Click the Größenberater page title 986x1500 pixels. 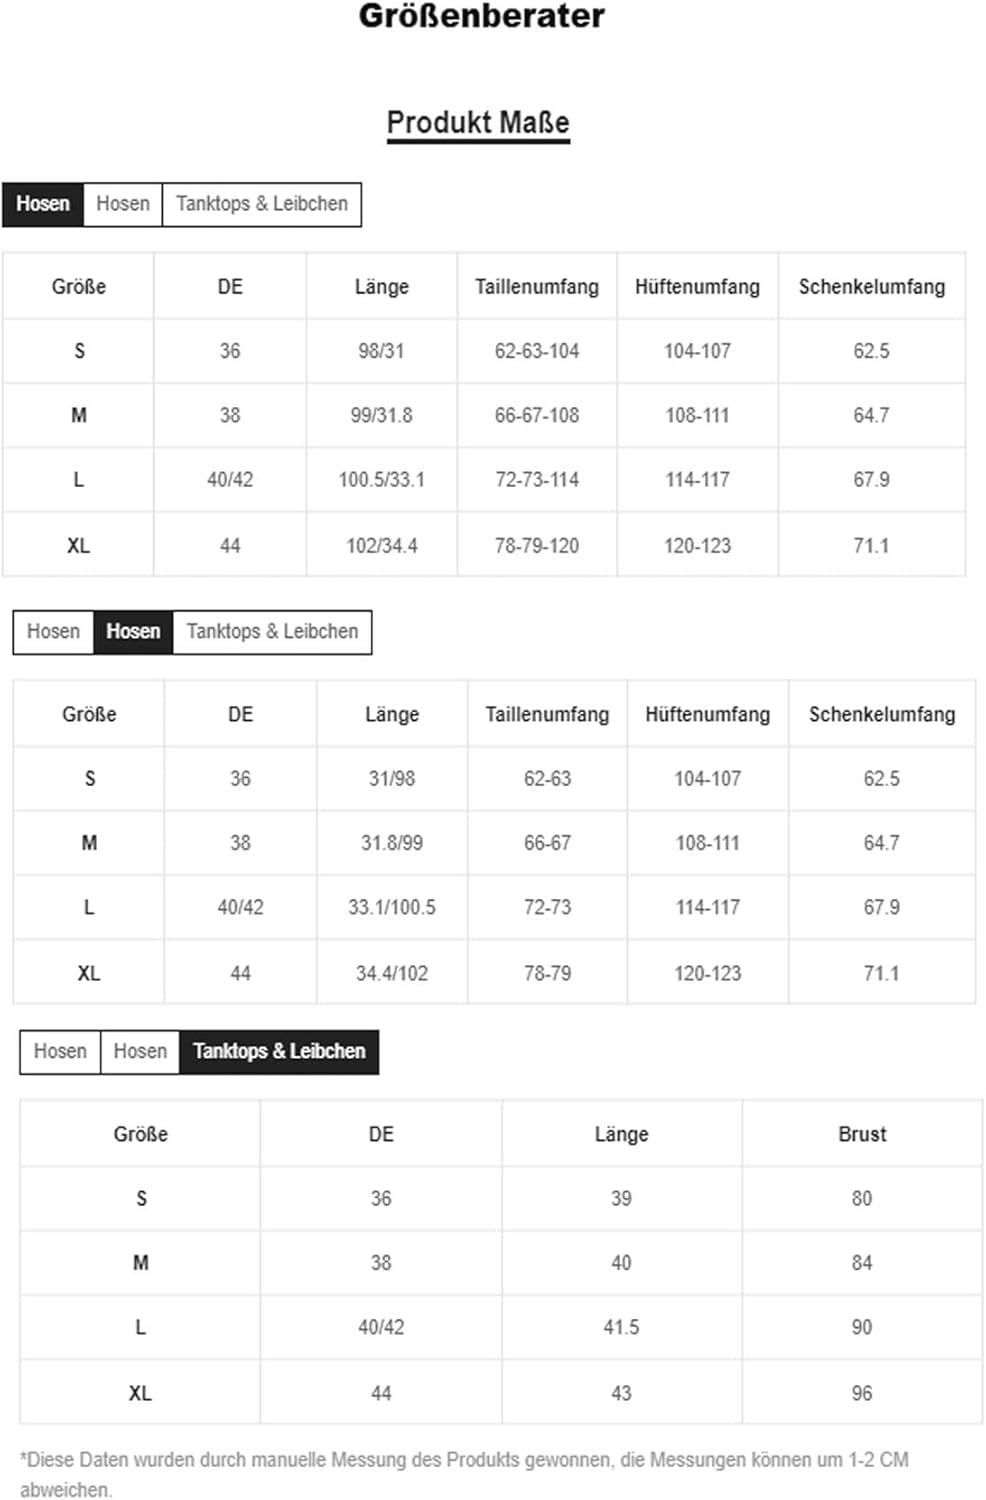[481, 16]
